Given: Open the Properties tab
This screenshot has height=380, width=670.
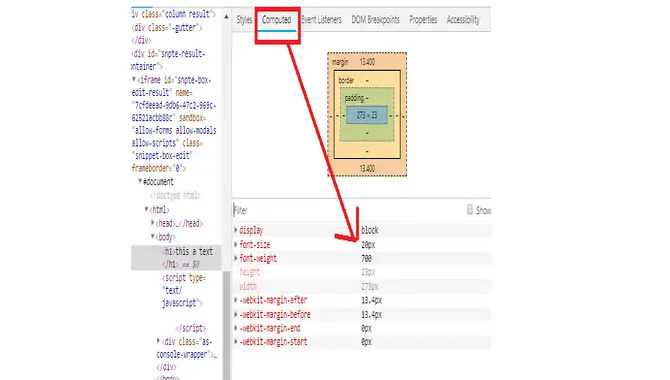Looking at the screenshot, I should click(423, 20).
